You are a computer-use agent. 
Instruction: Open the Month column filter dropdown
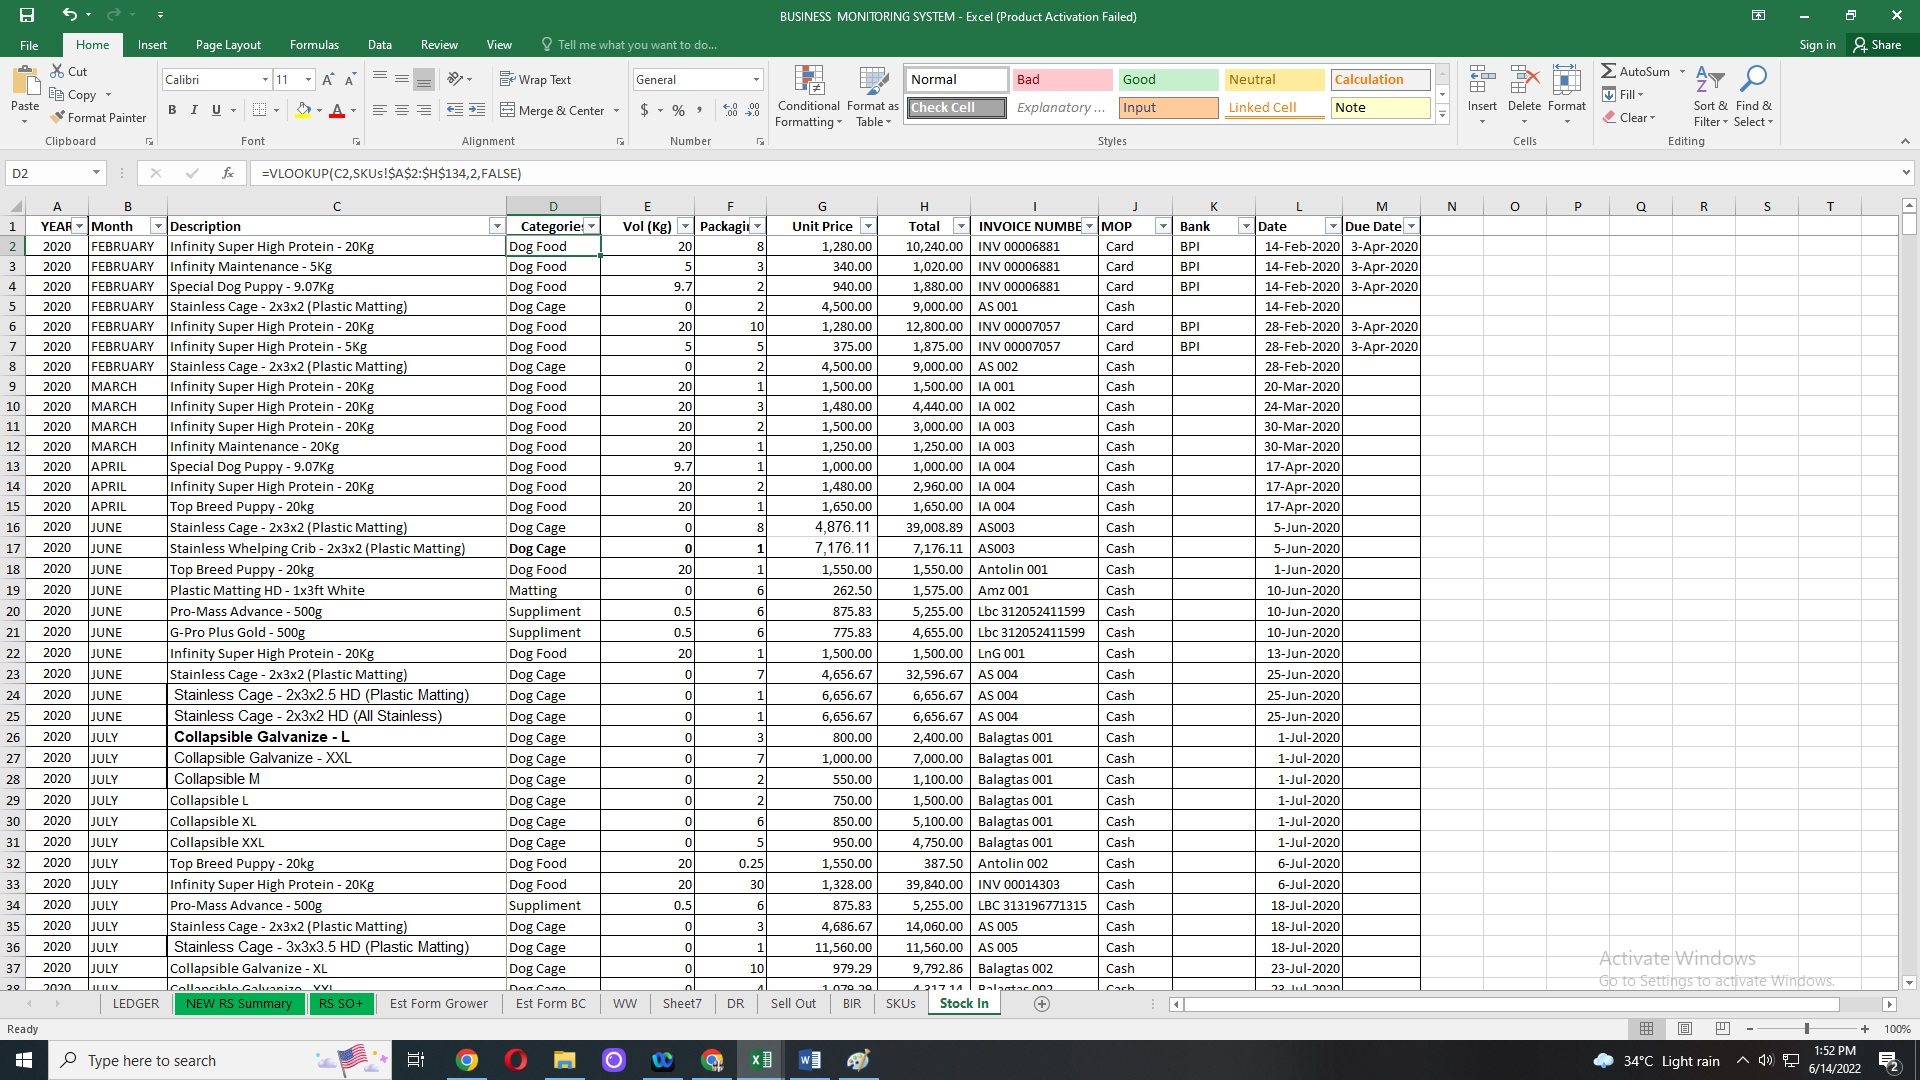(156, 226)
